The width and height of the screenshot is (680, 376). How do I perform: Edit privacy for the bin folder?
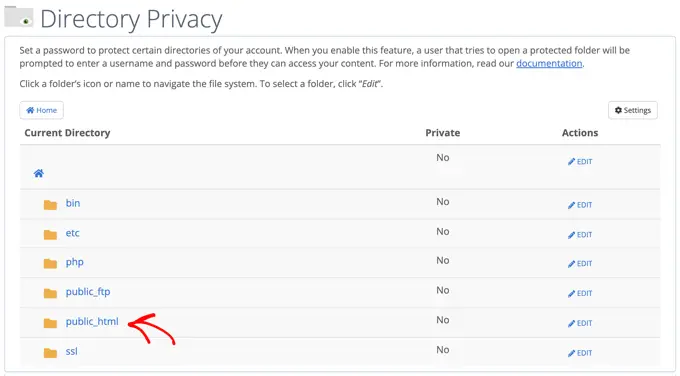(580, 205)
